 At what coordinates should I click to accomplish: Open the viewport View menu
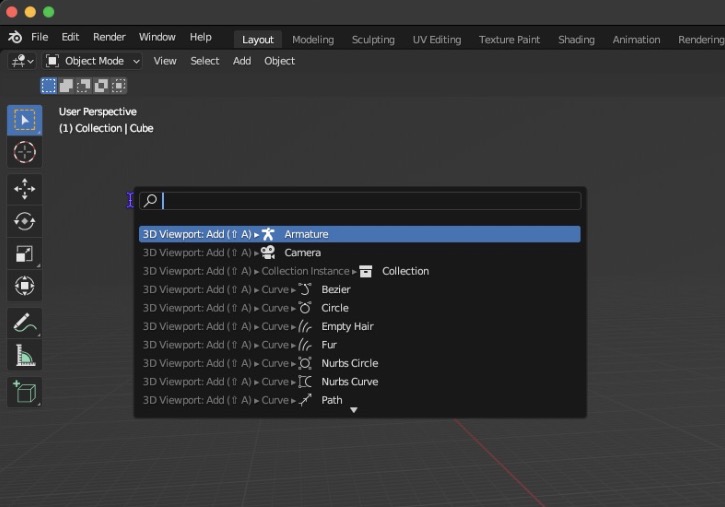(165, 61)
